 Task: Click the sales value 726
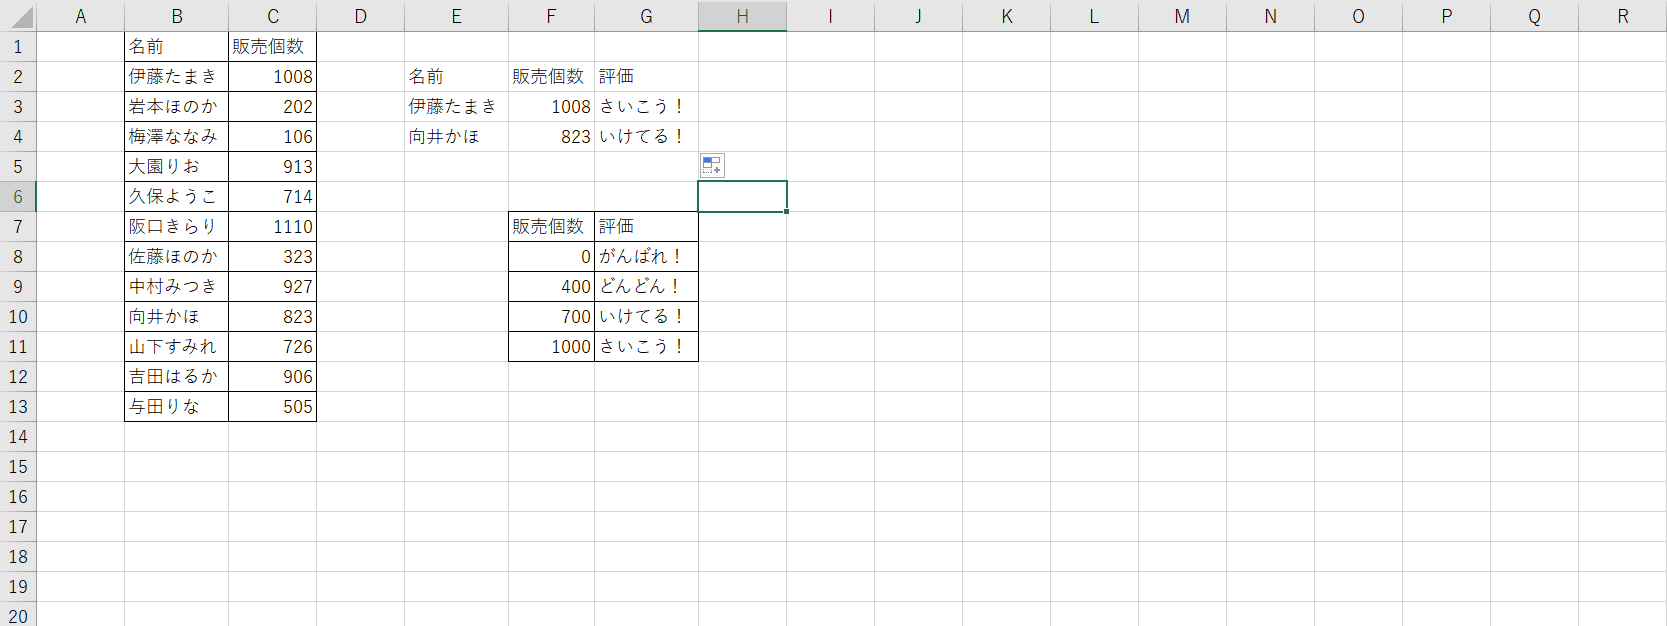coord(273,347)
